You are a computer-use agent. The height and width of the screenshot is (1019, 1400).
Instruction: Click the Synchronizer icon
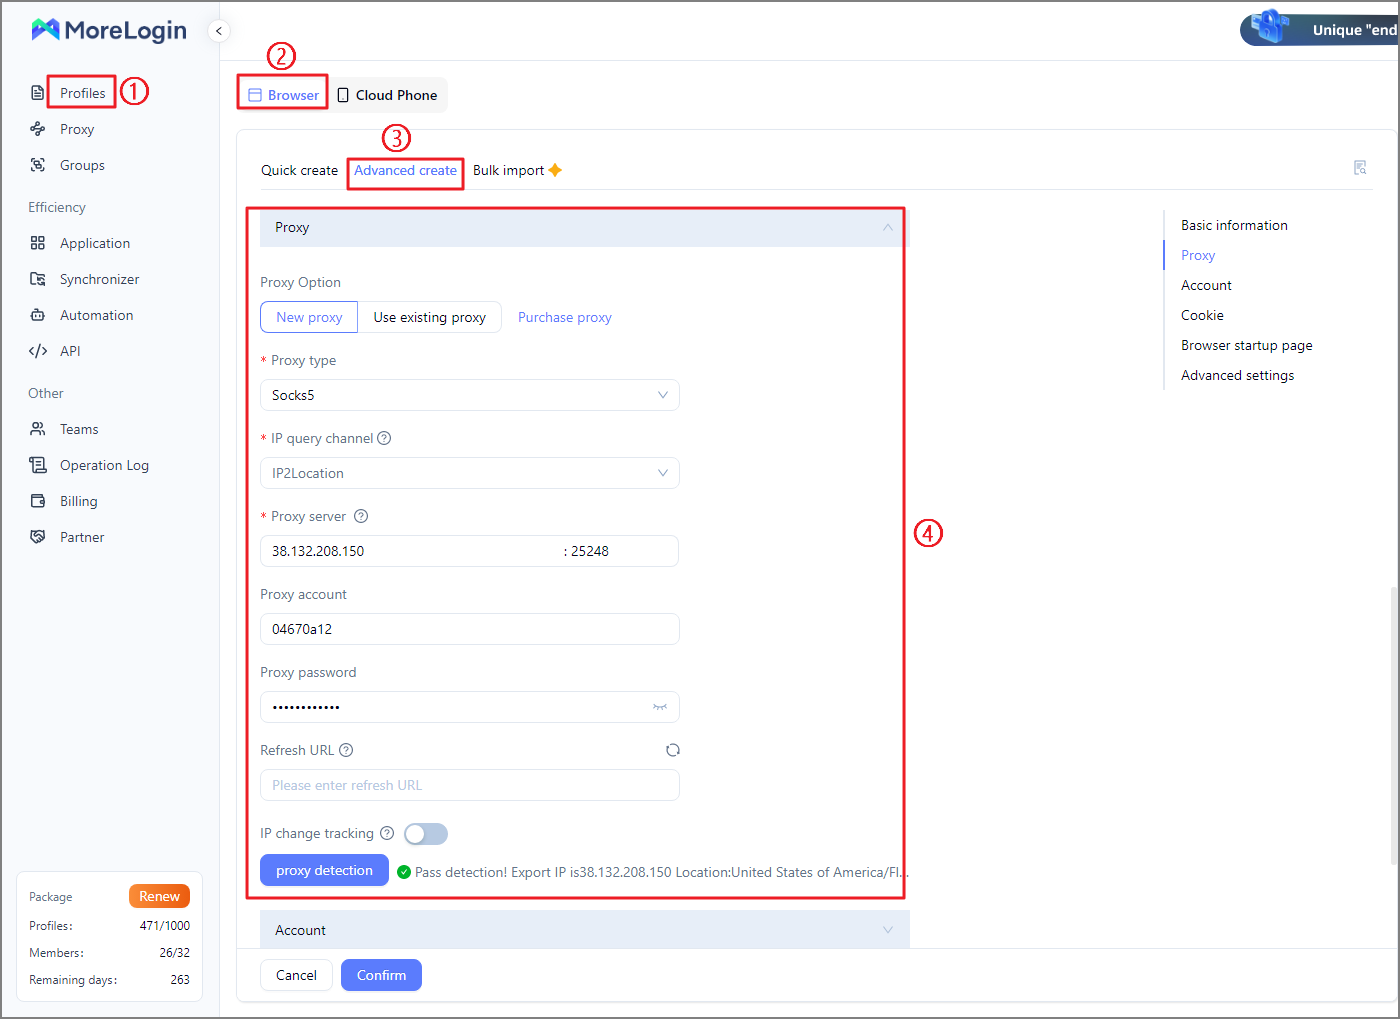[x=37, y=279]
